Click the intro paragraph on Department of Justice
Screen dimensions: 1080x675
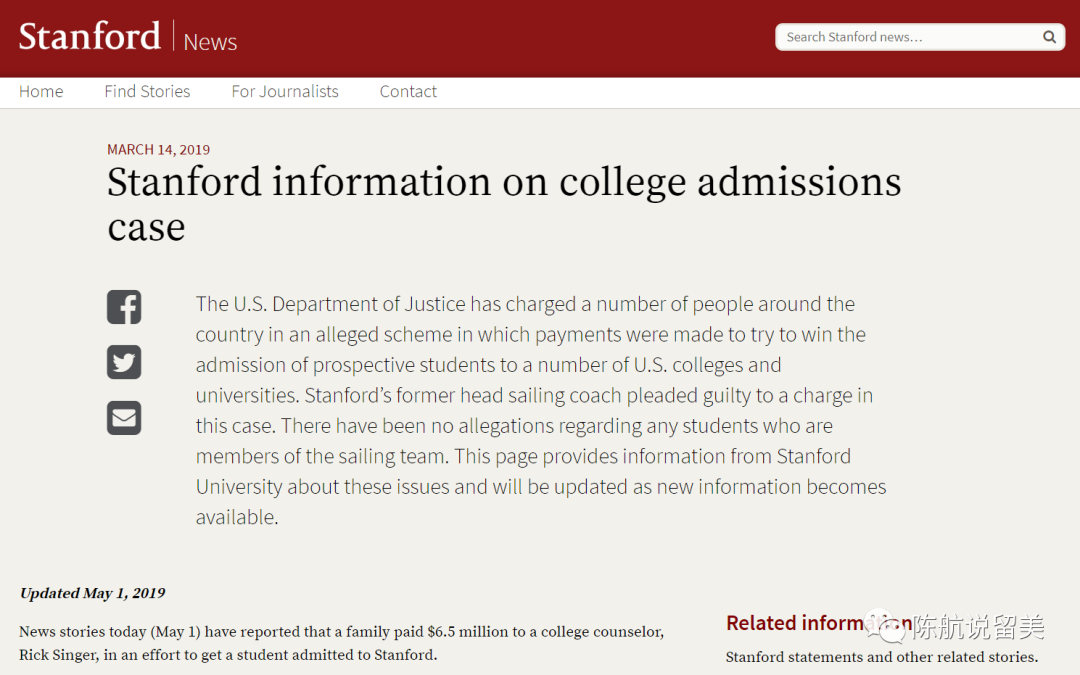540,410
